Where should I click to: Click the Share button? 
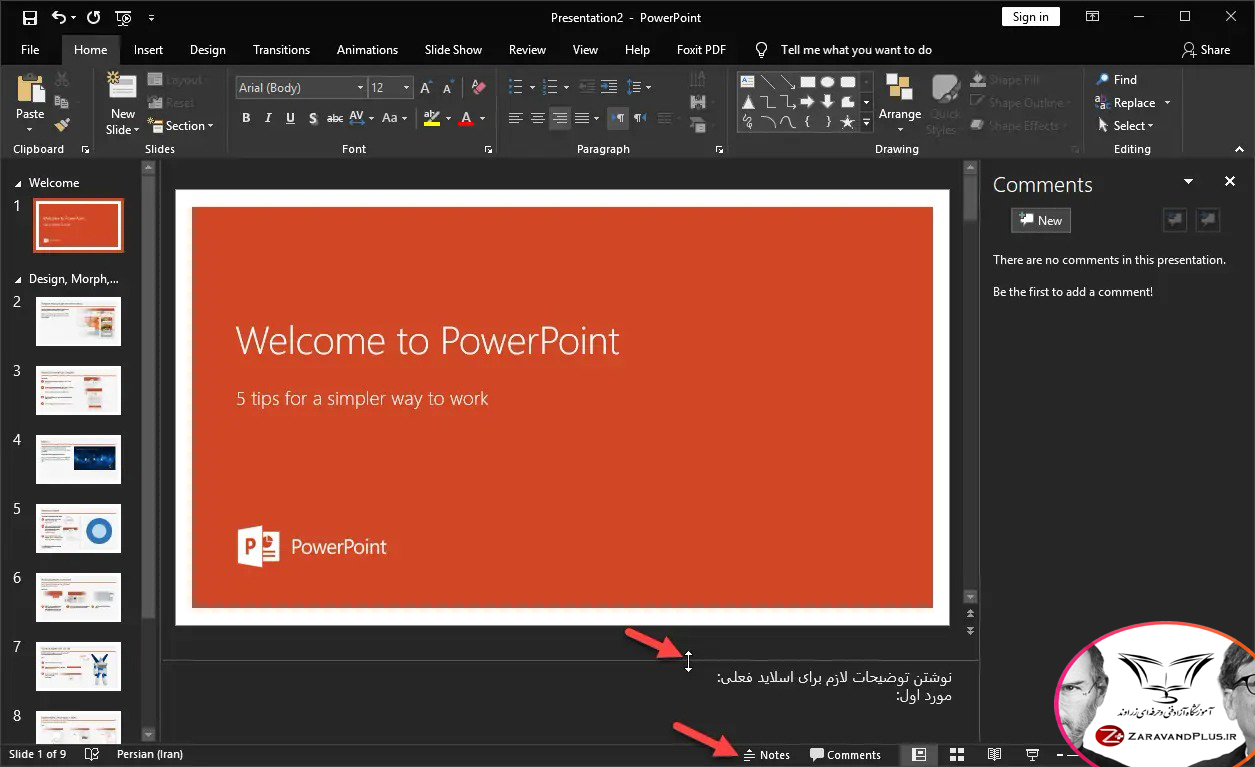(1206, 50)
